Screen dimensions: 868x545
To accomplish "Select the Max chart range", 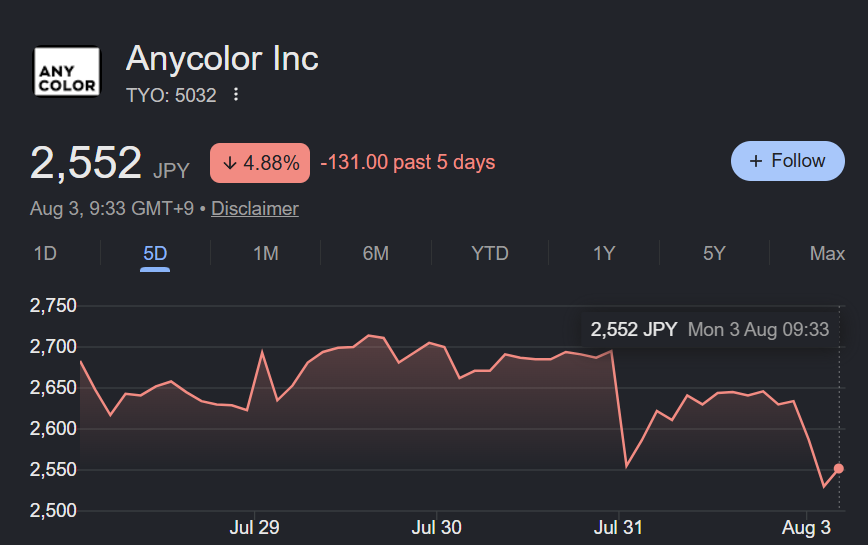I will click(827, 253).
